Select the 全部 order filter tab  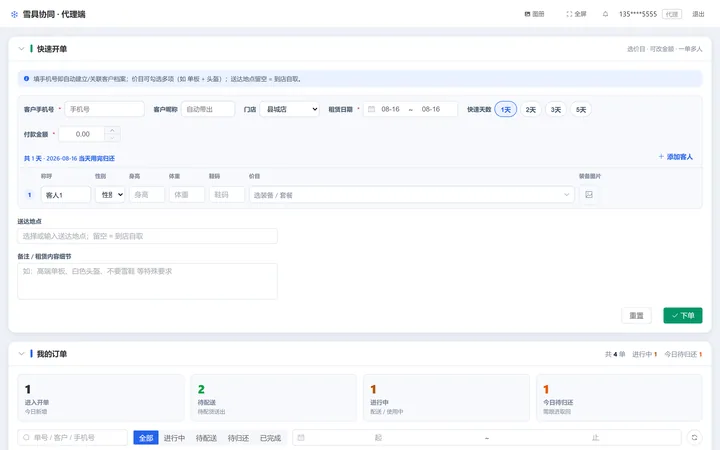[146, 438]
